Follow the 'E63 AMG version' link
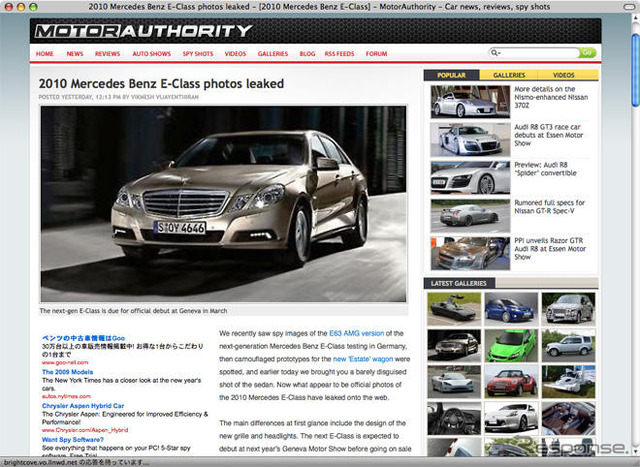The image size is (640, 467). (x=356, y=334)
